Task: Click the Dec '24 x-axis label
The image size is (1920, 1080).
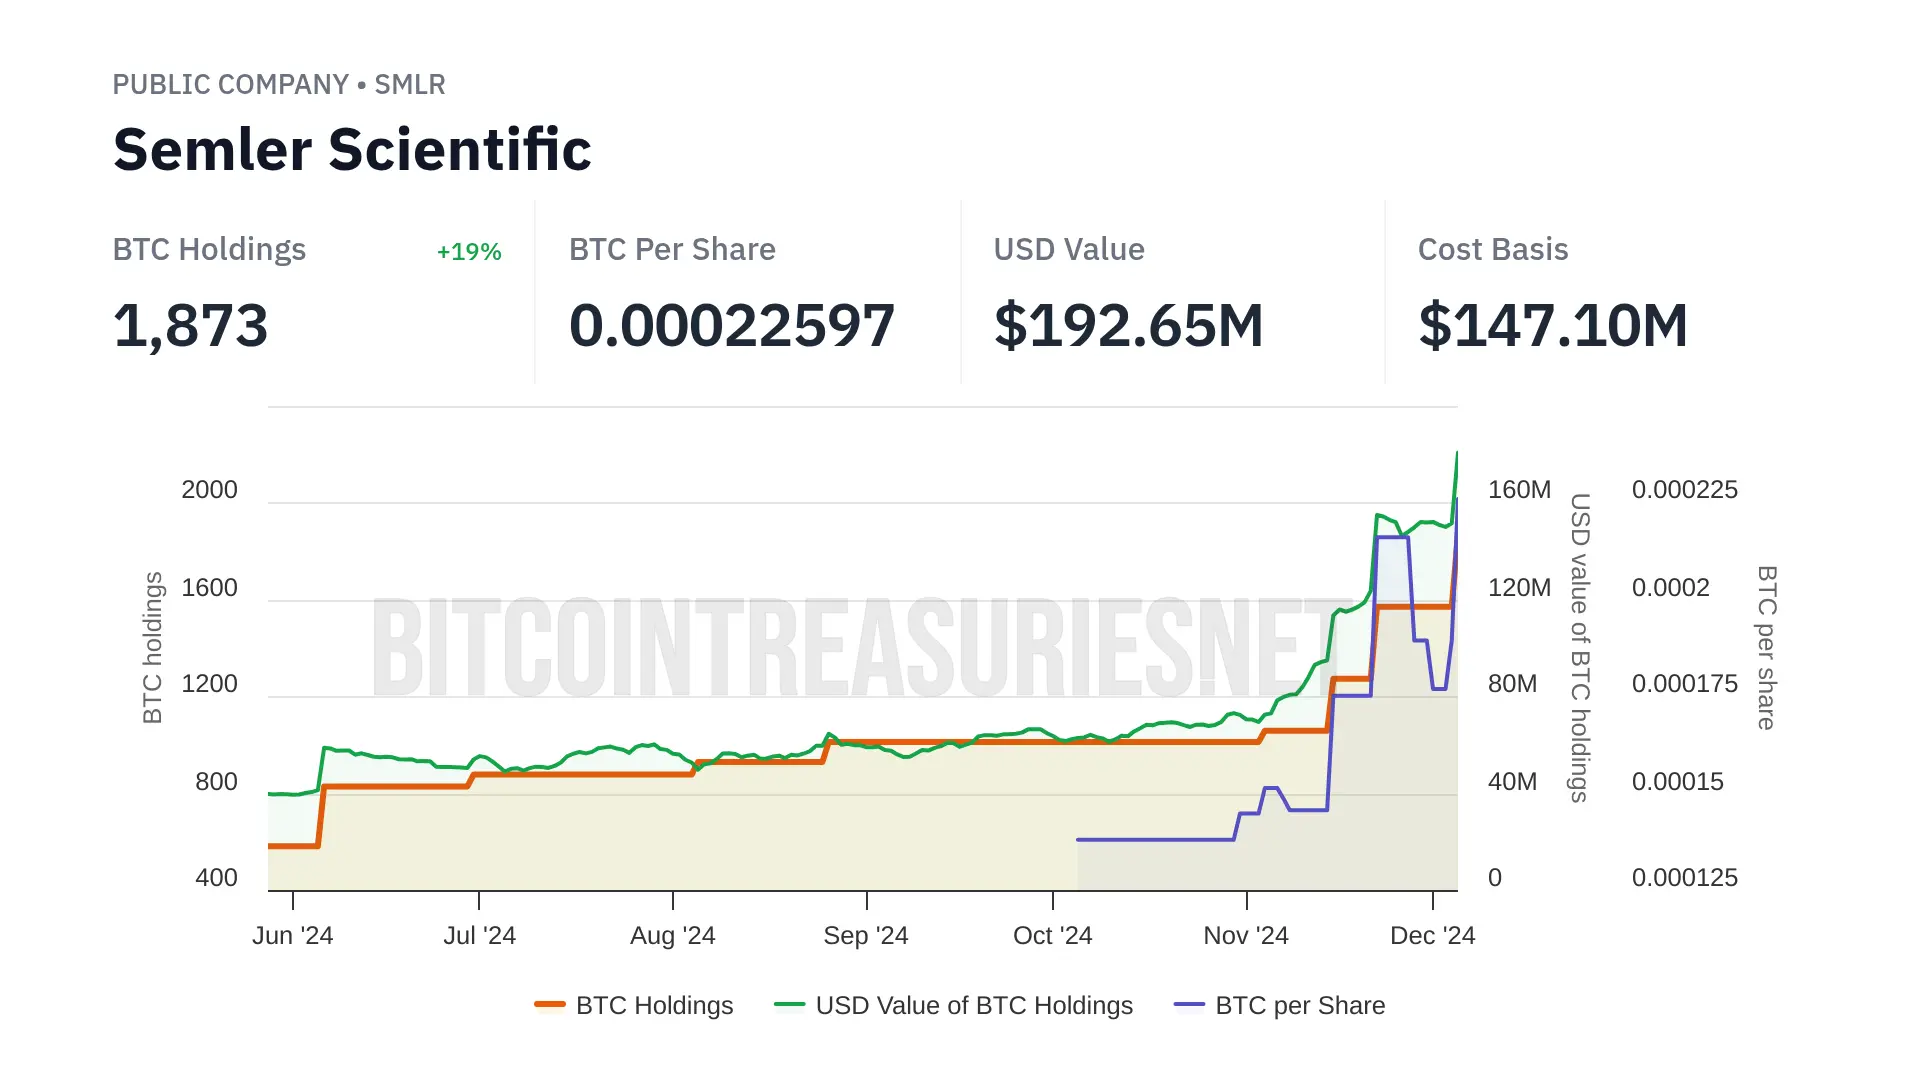Action: tap(1432, 936)
